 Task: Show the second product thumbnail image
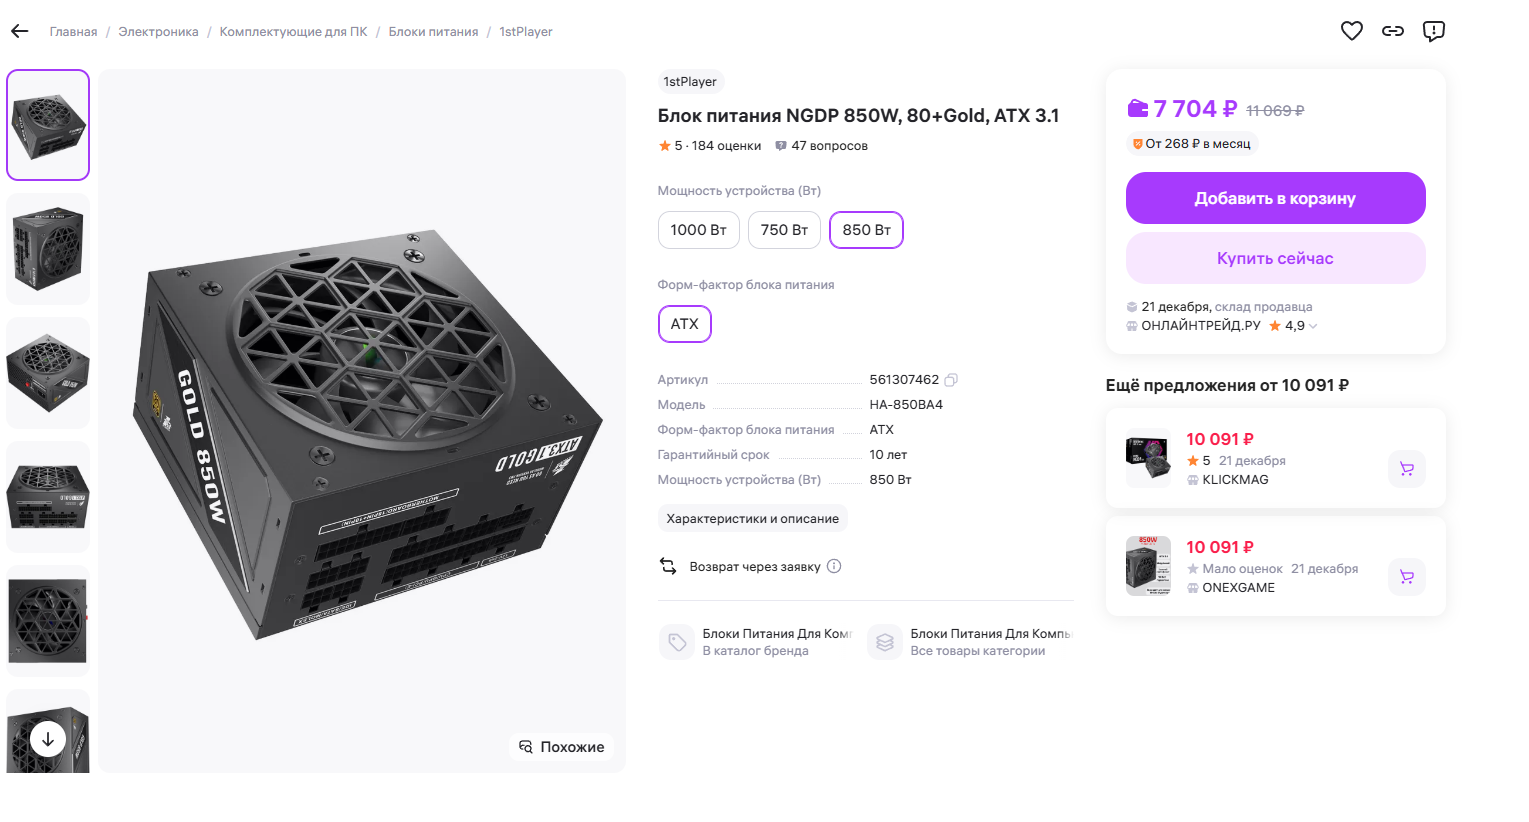[48, 249]
